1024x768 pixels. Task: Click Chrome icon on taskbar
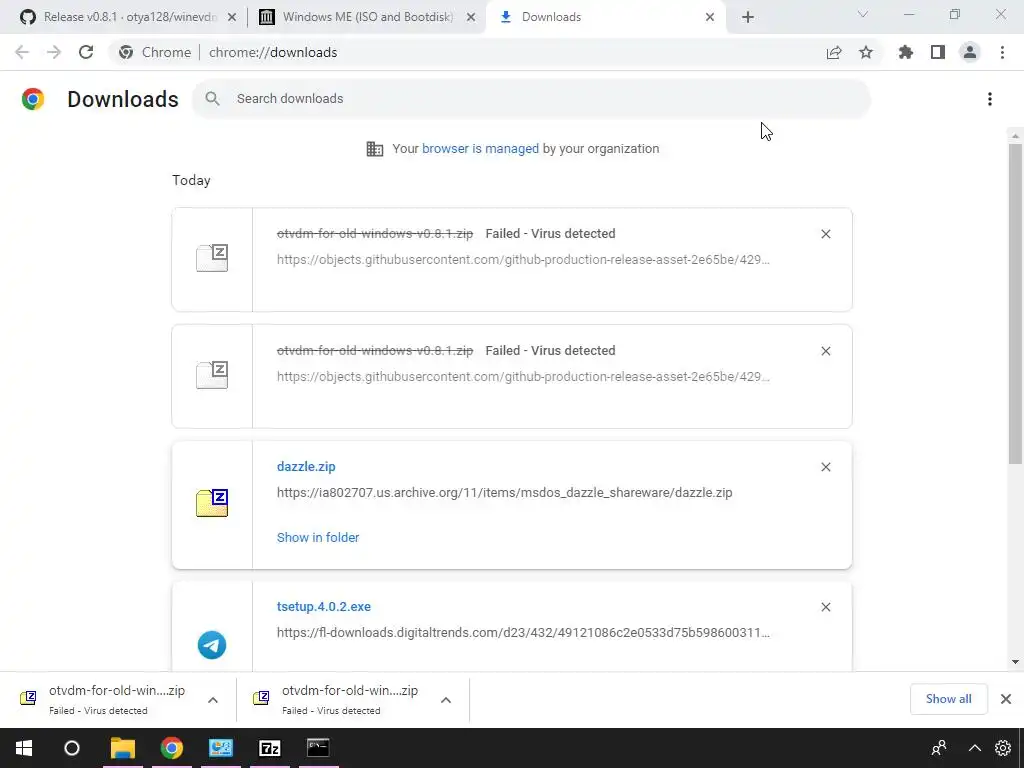click(172, 748)
